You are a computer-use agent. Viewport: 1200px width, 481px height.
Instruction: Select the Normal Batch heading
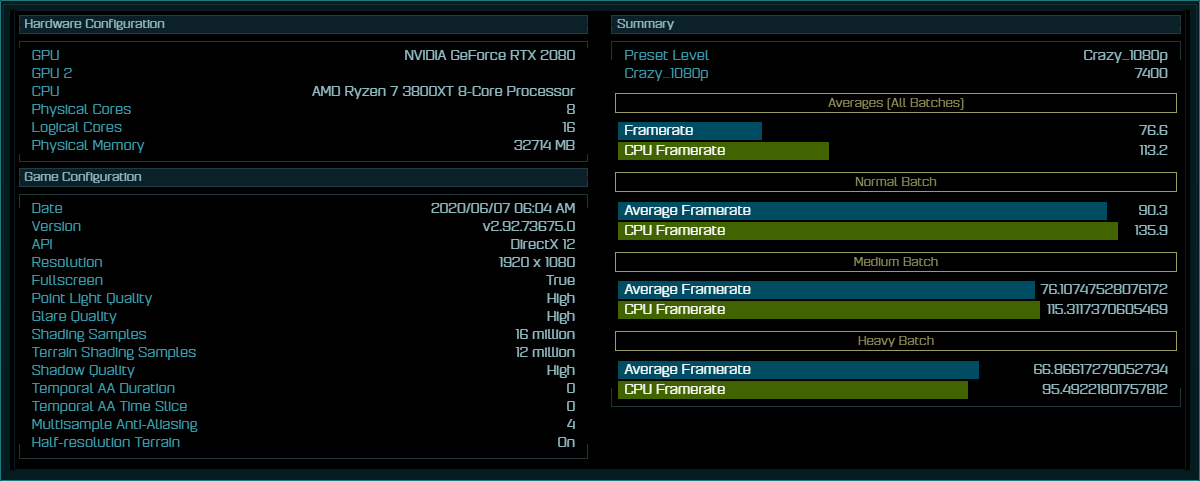[x=895, y=183]
